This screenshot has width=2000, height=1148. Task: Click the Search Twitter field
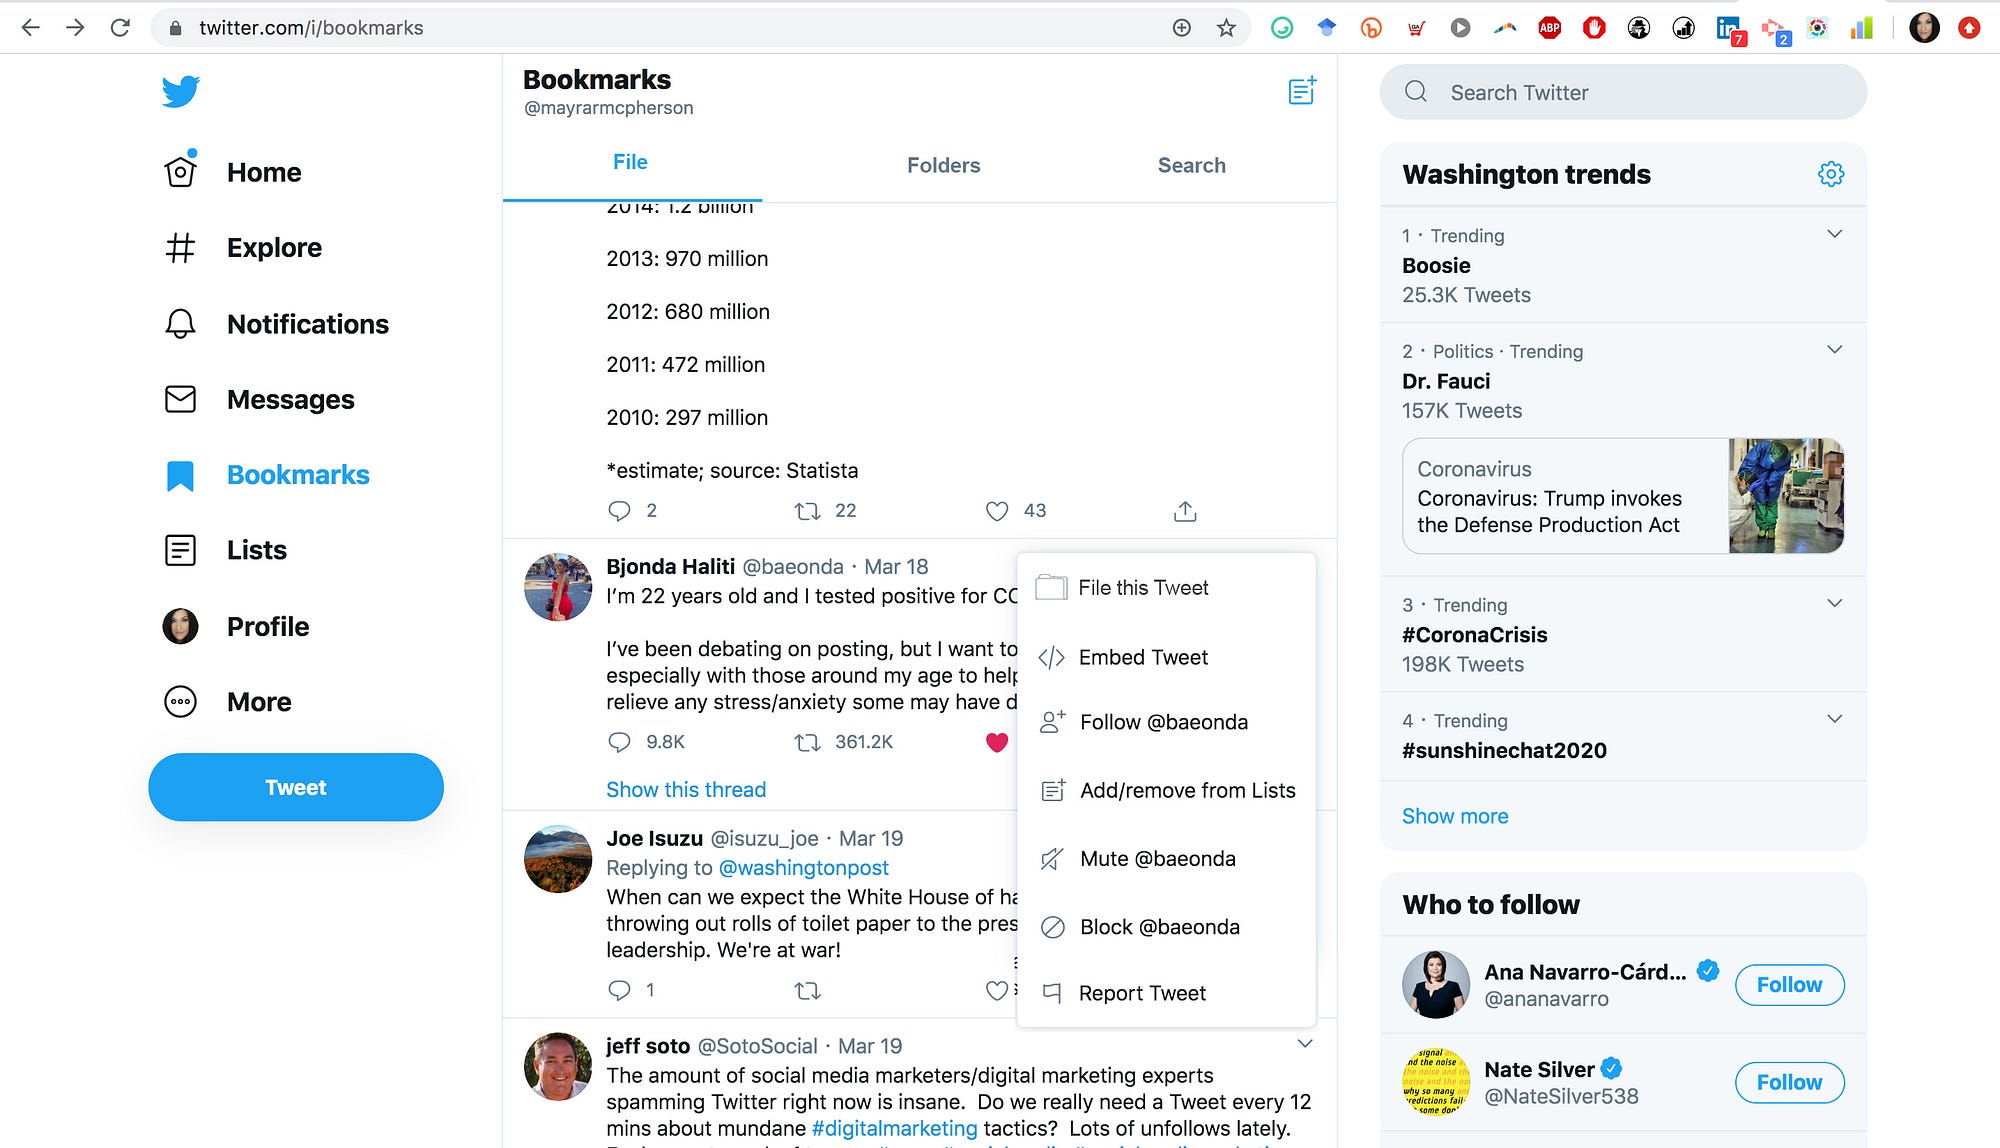click(x=1622, y=92)
